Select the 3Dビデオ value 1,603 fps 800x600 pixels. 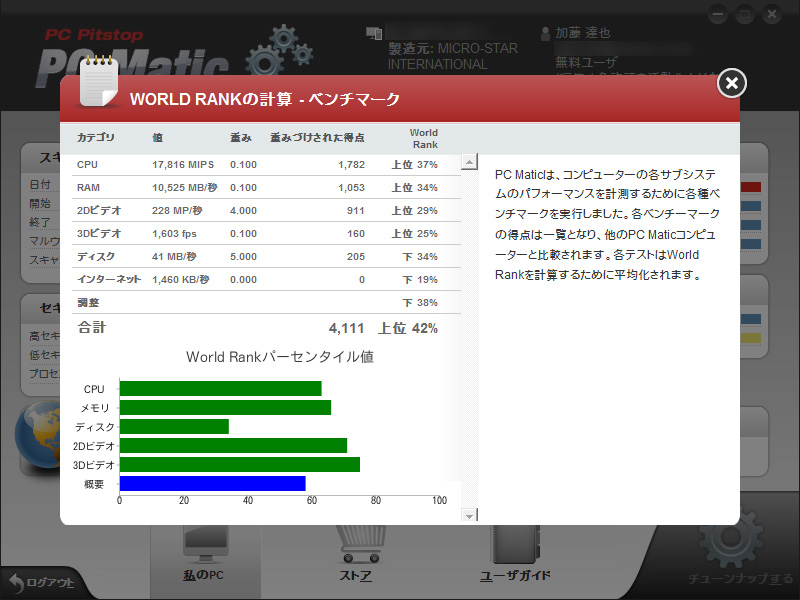(174, 234)
